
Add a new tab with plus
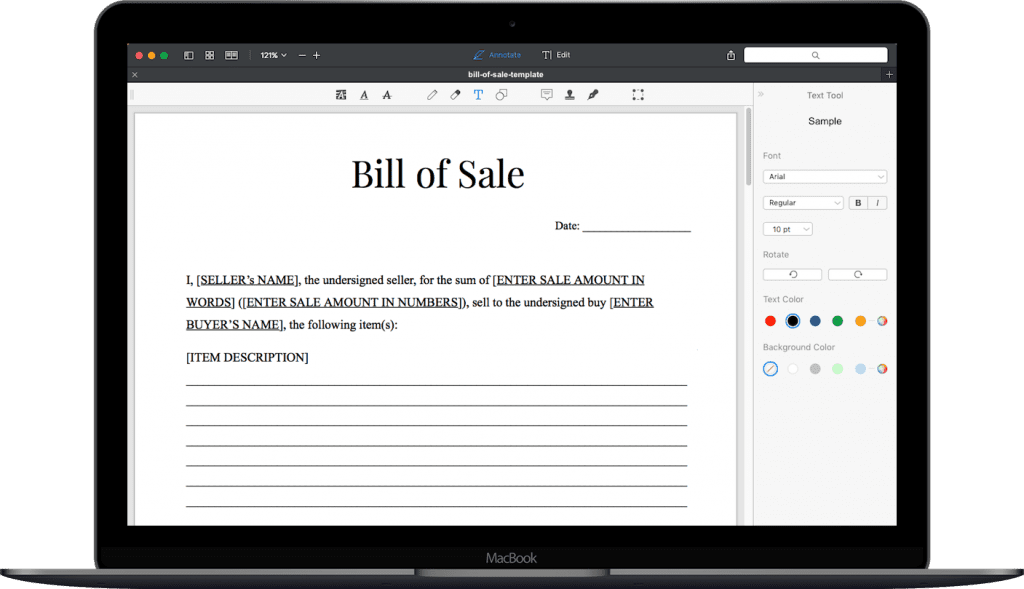(x=889, y=74)
